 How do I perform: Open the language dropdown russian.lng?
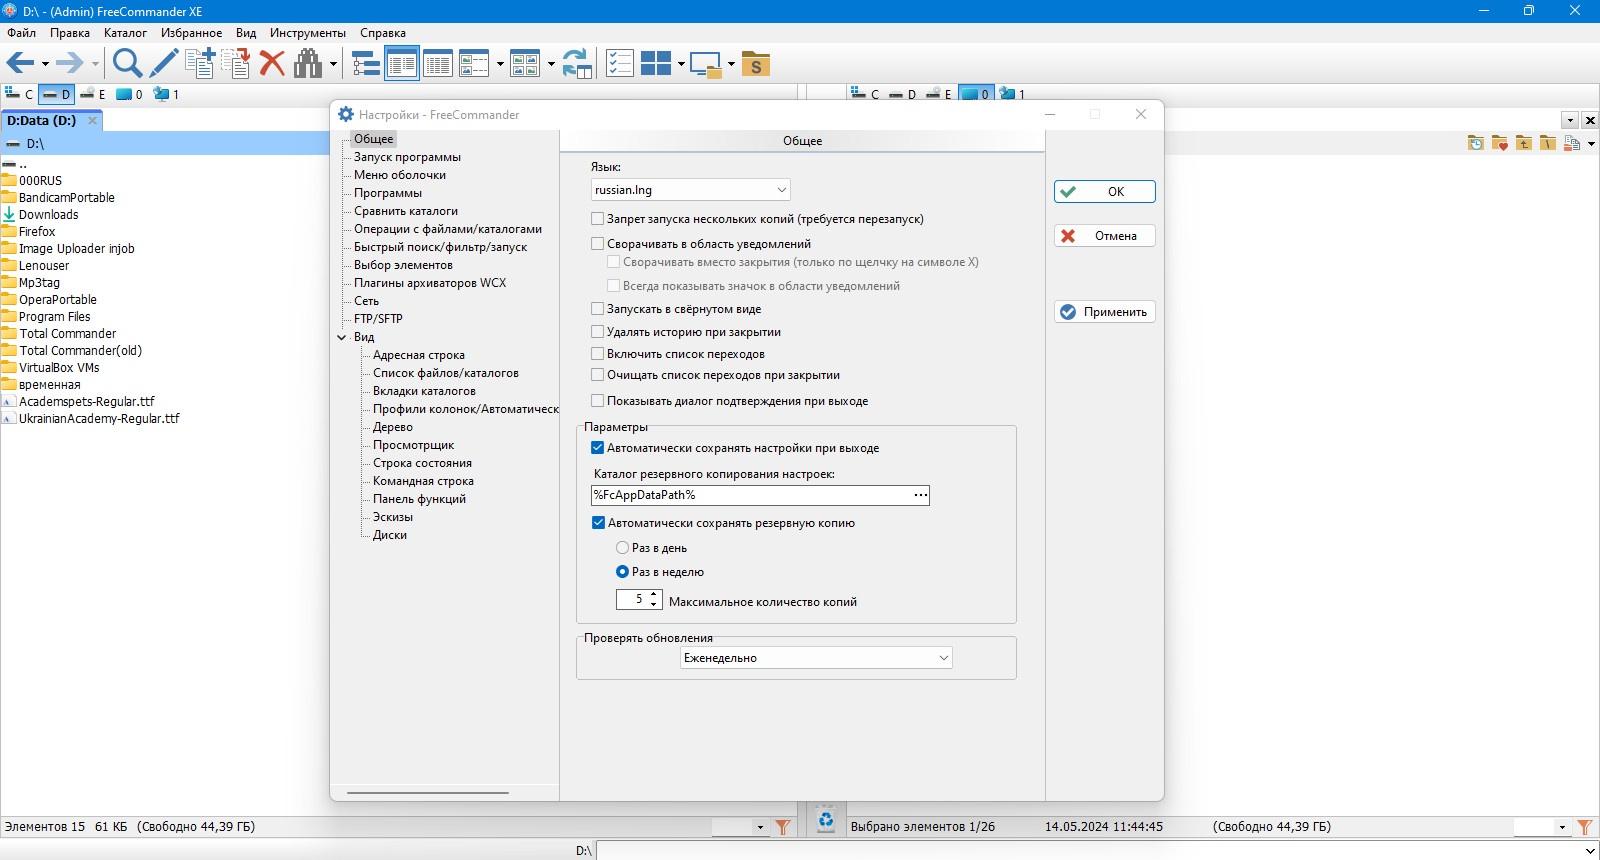click(x=690, y=190)
